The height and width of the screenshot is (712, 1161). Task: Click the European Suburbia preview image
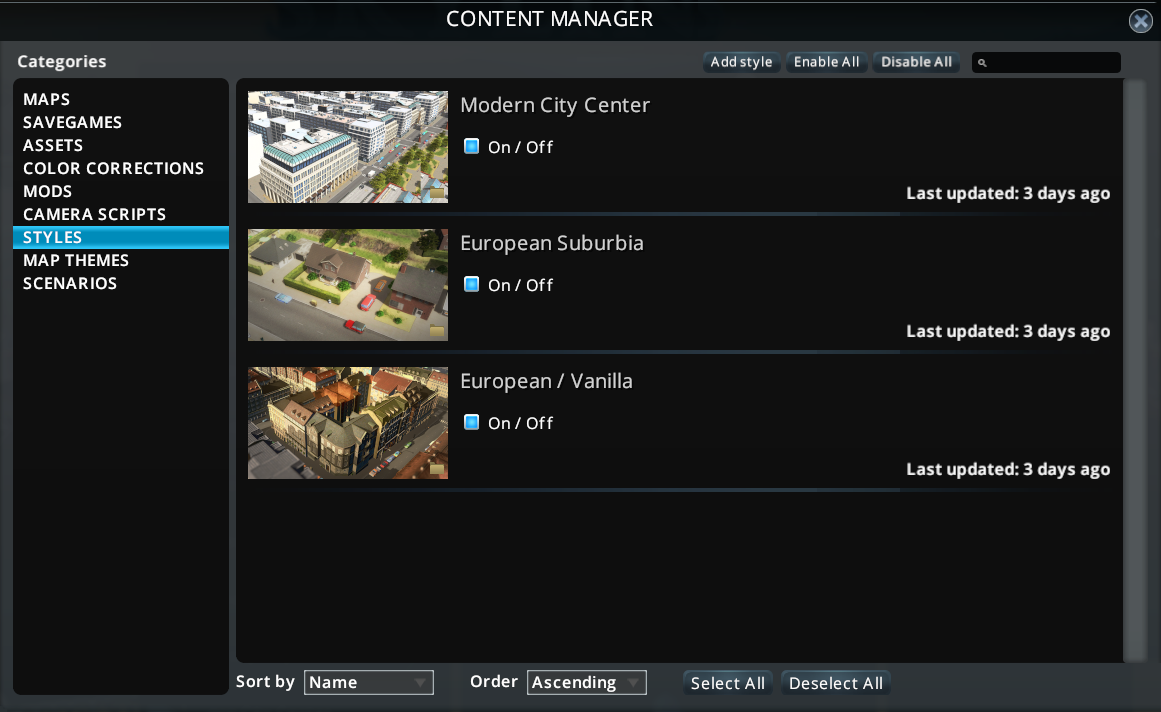point(347,285)
